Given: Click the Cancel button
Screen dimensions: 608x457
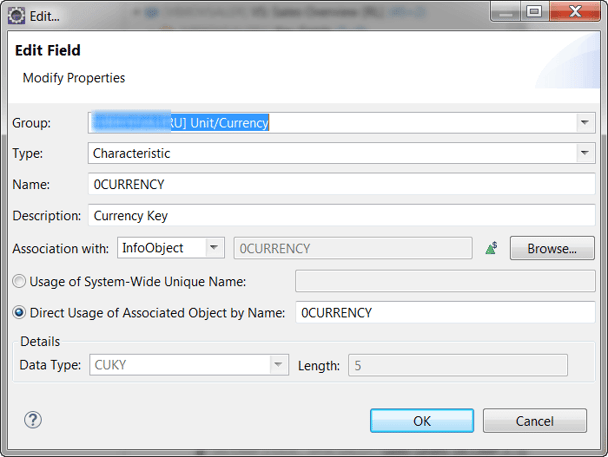Looking at the screenshot, I should (535, 421).
